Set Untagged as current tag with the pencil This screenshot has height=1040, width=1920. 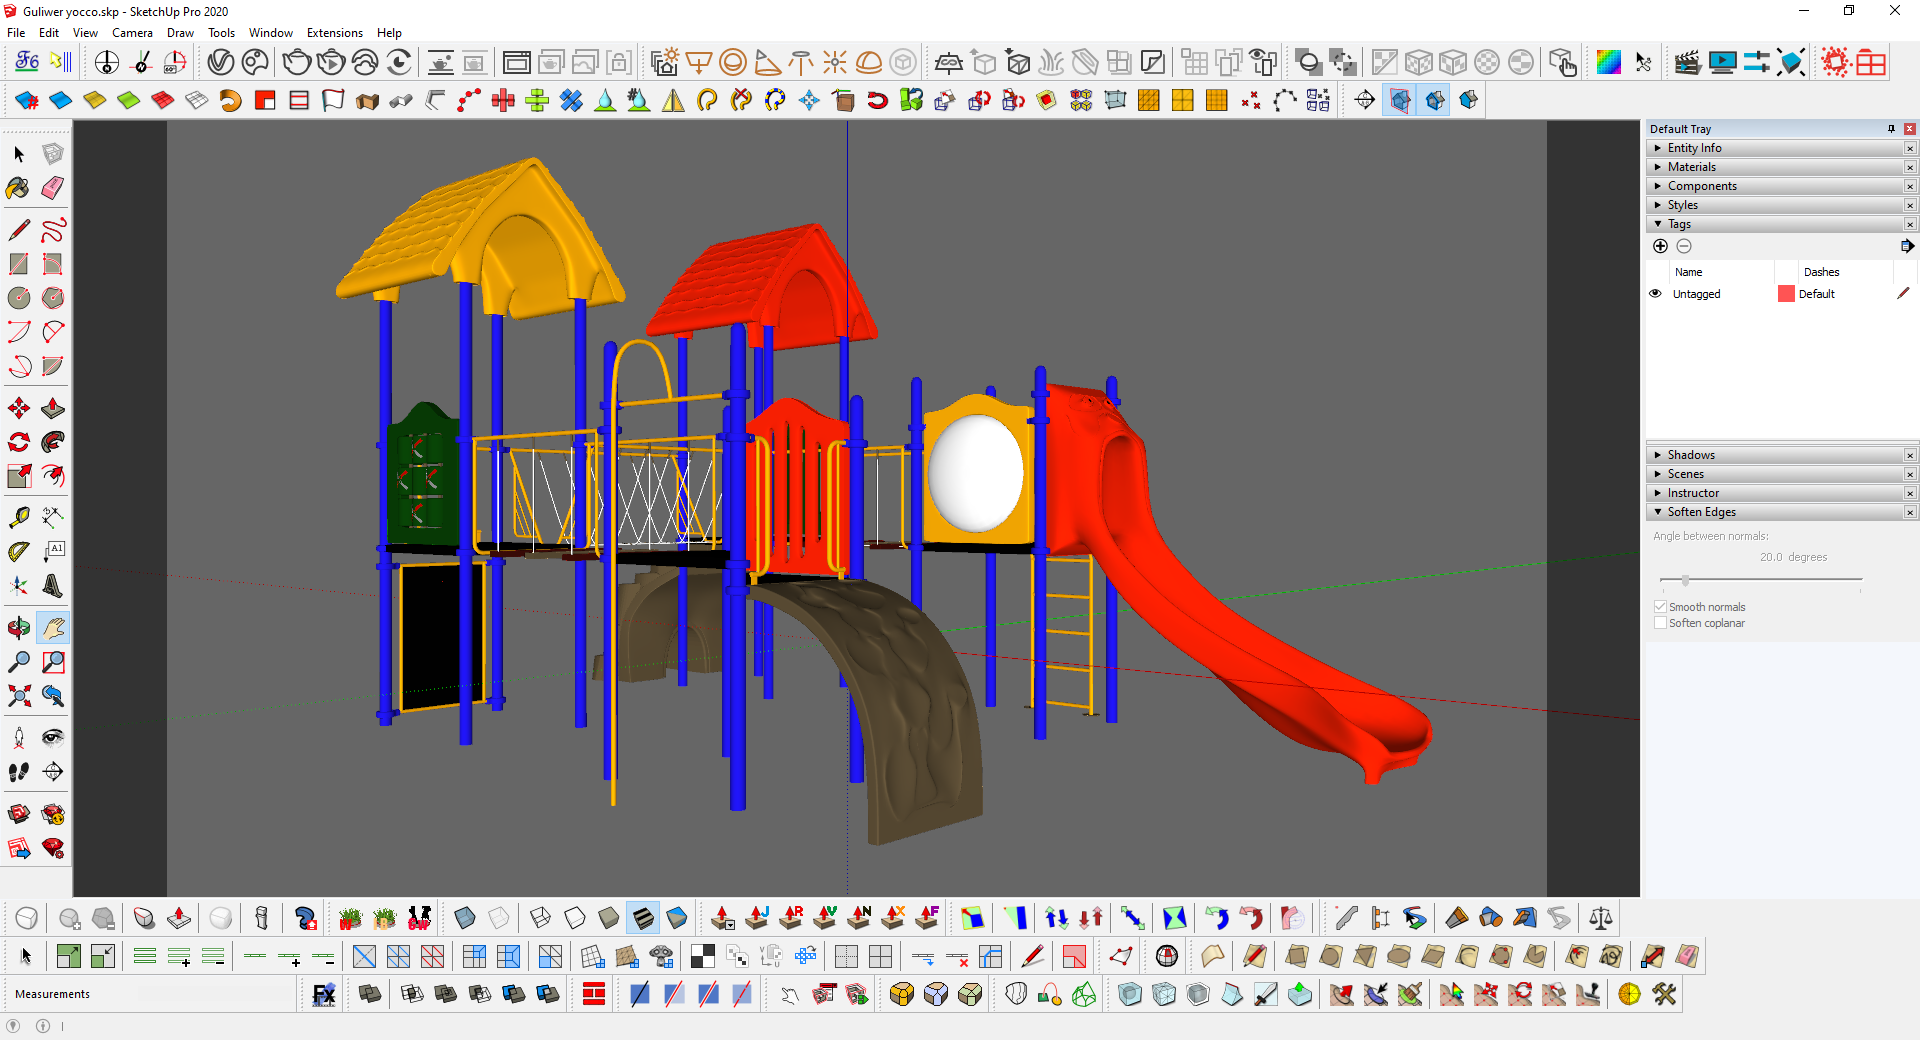click(x=1903, y=294)
